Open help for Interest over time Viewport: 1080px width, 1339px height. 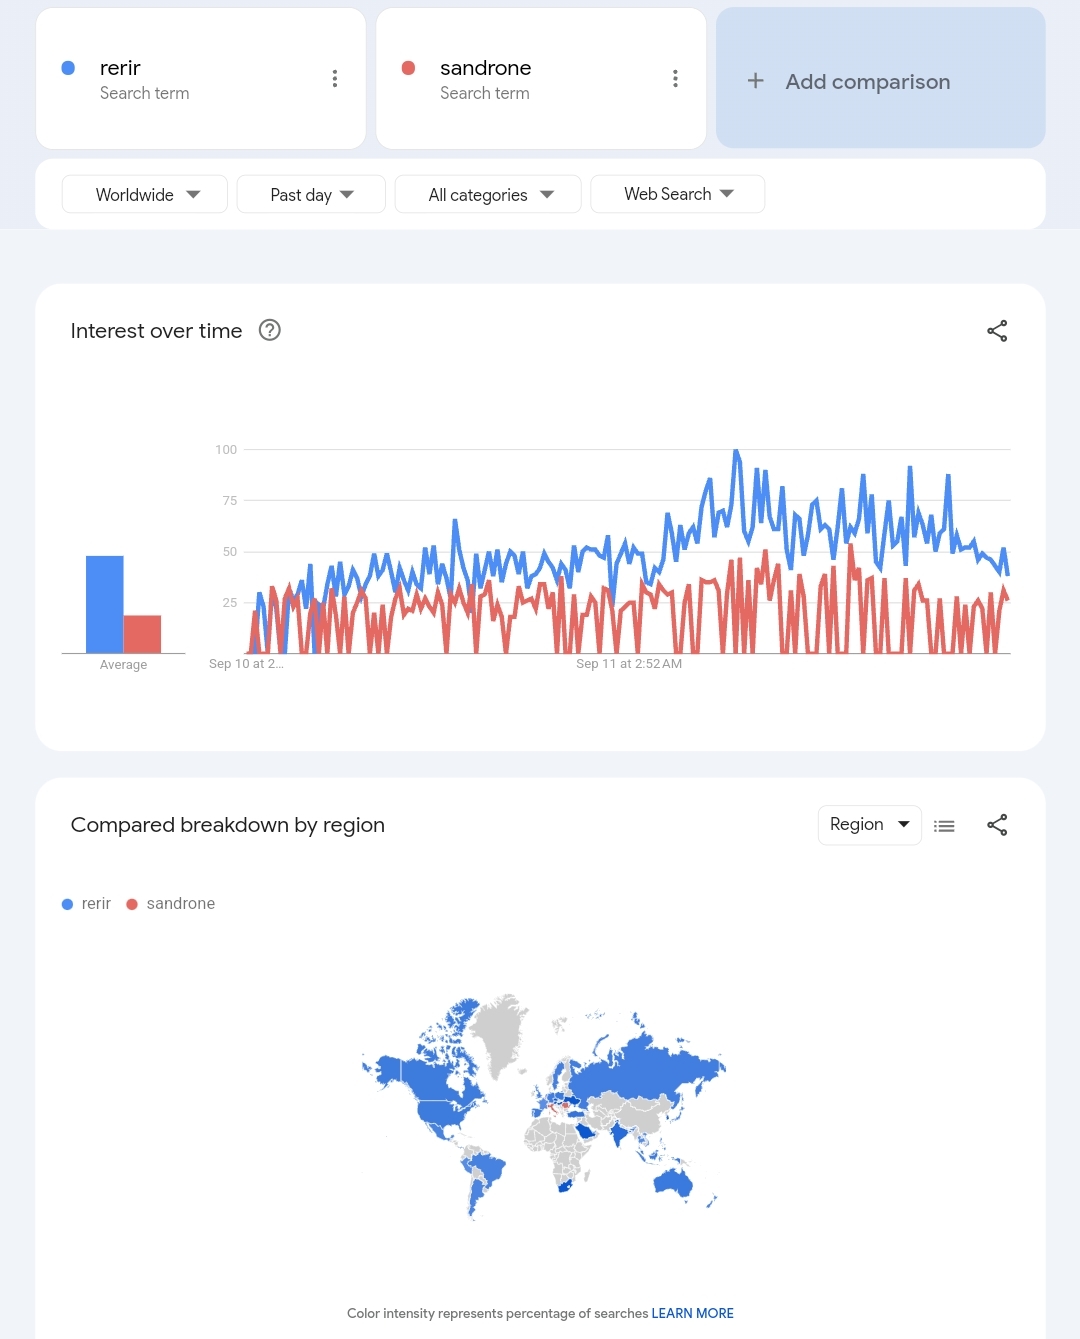270,330
